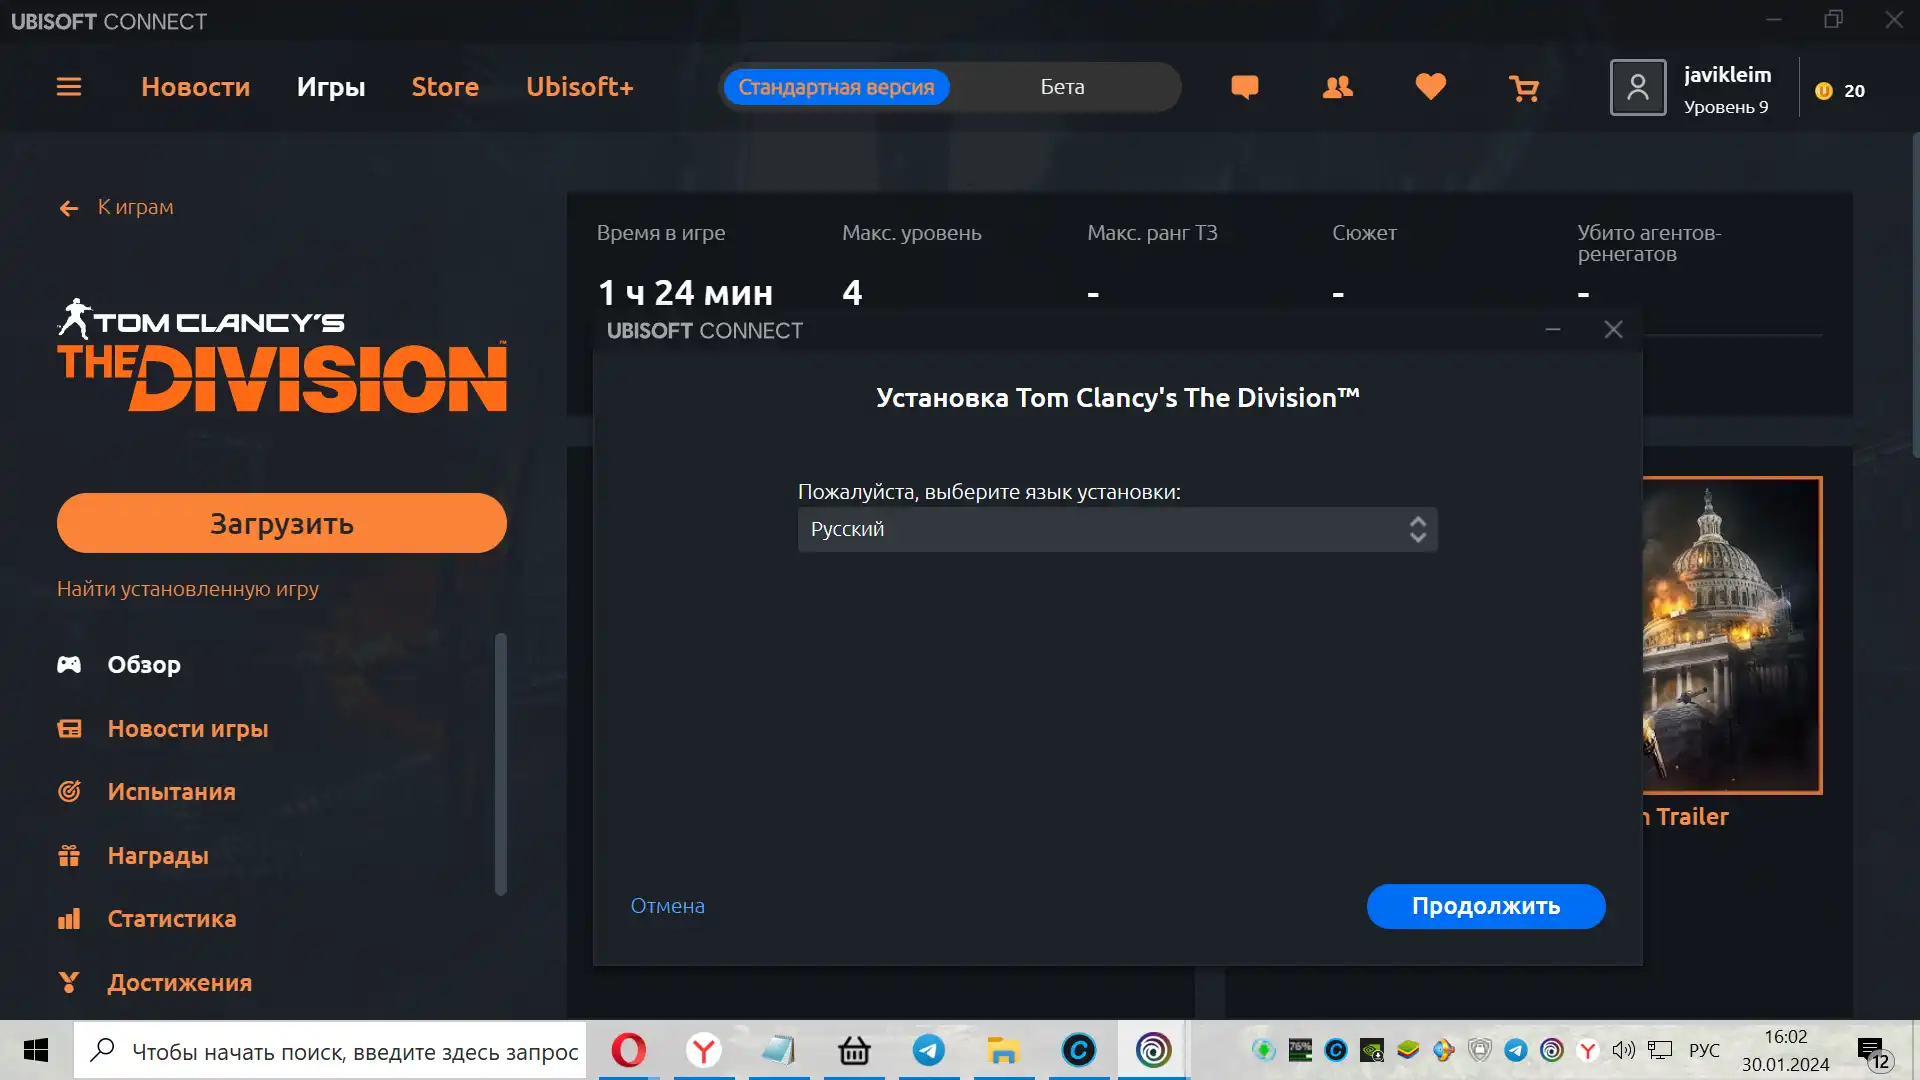Click The Division game logo
The image size is (1920, 1080).
click(x=282, y=356)
